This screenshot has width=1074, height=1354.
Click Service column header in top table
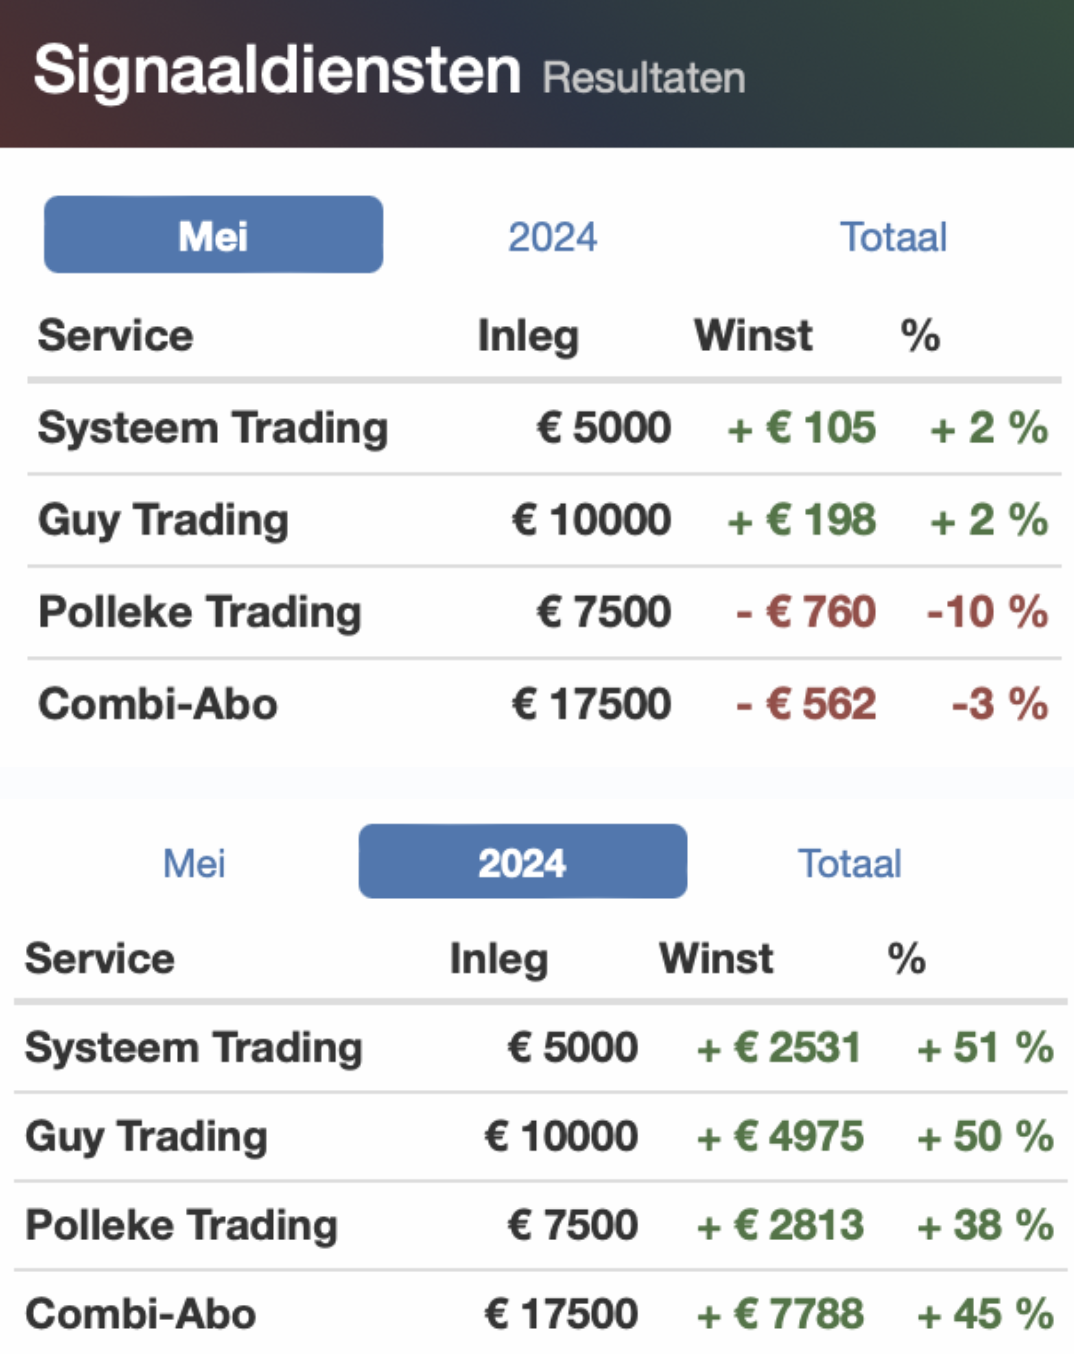(115, 335)
